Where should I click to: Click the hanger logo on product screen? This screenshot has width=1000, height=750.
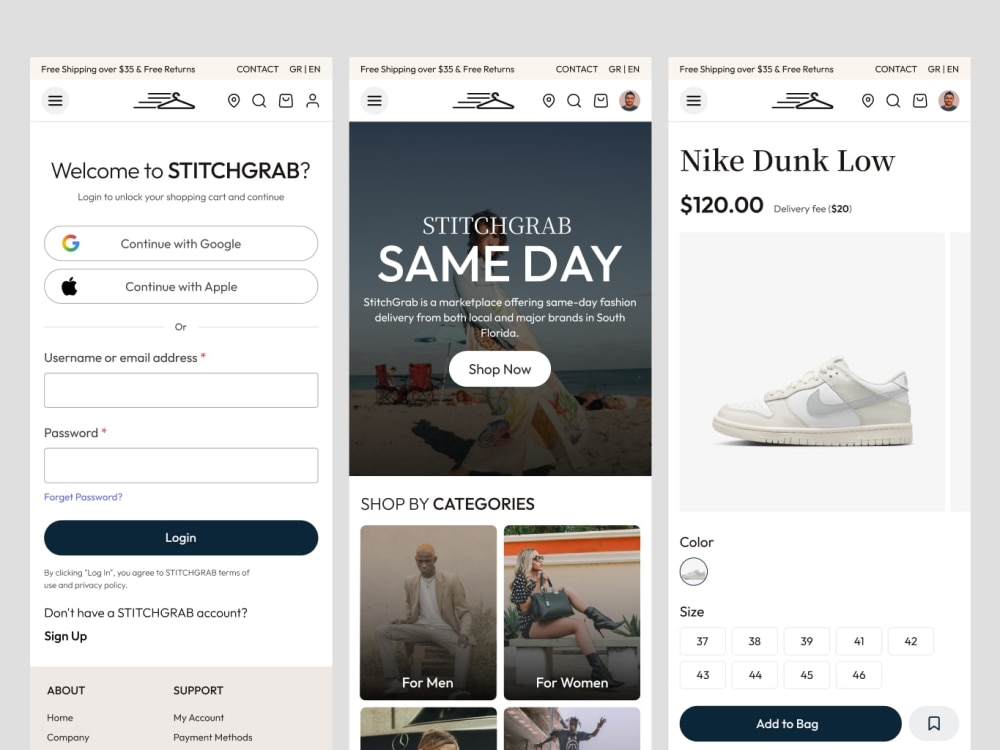[x=802, y=101]
